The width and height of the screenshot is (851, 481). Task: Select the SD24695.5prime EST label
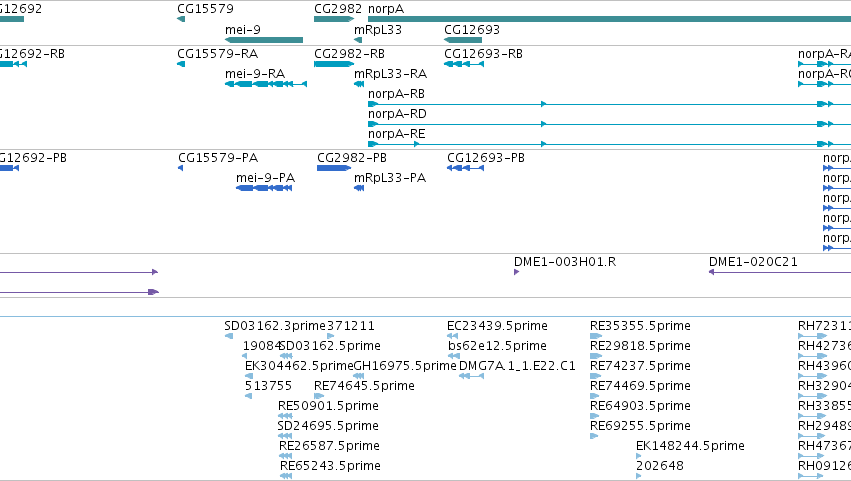328,426
